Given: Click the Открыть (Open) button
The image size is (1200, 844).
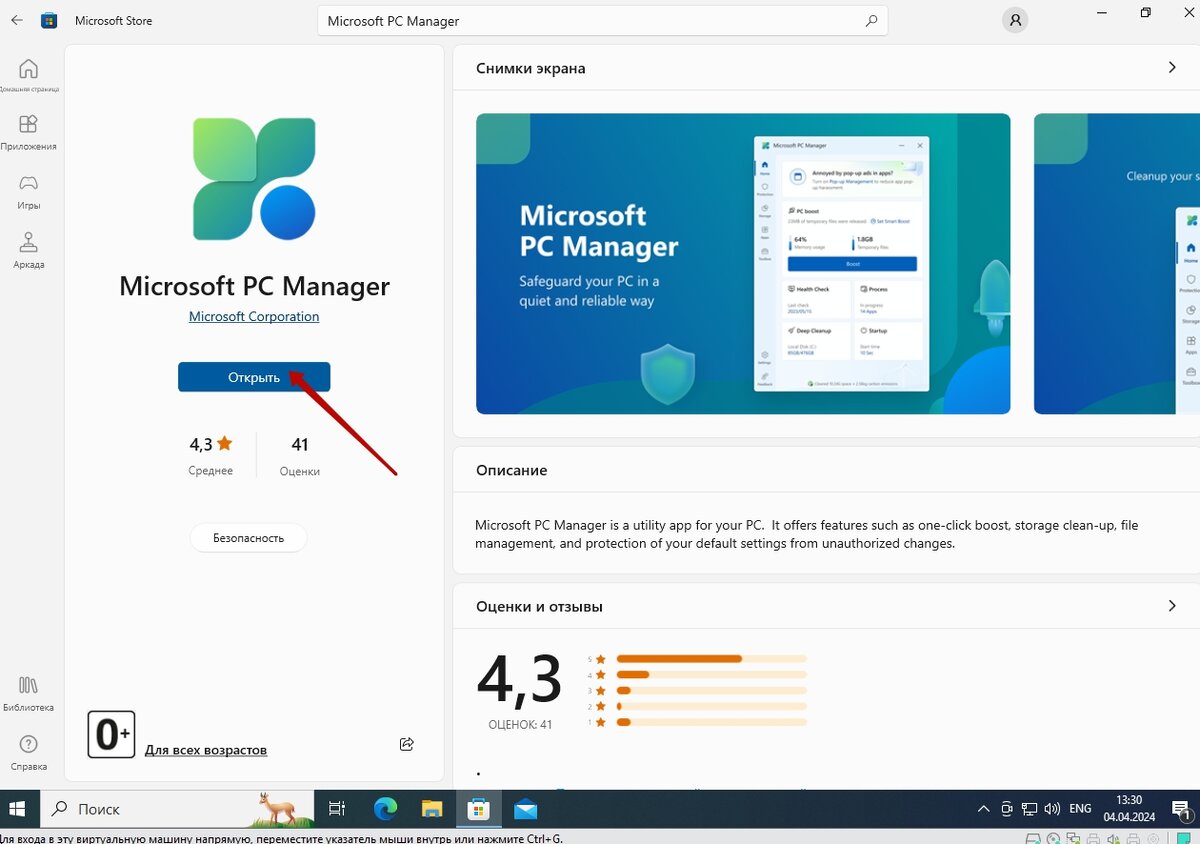Looking at the screenshot, I should [254, 377].
